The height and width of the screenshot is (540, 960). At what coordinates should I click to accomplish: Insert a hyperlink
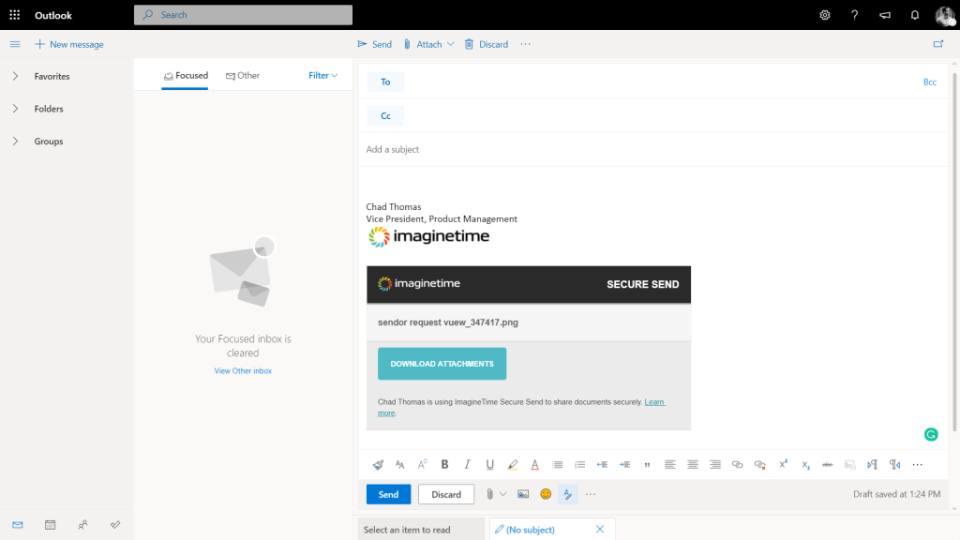coord(737,465)
